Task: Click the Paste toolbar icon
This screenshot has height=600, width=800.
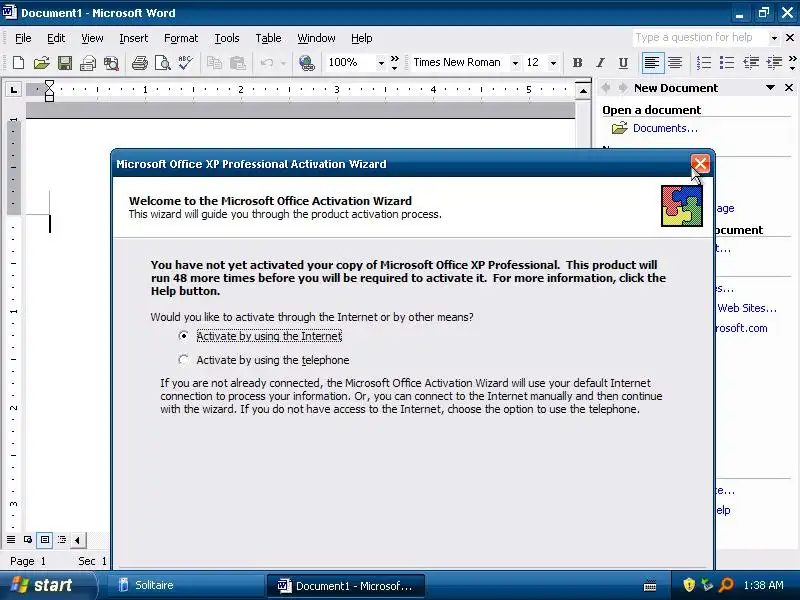Action: pyautogui.click(x=238, y=63)
